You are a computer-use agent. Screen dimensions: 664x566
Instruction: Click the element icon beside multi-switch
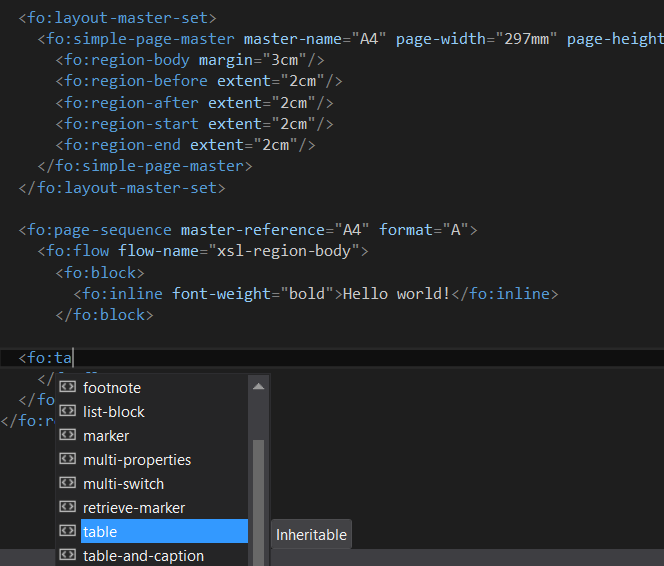[68, 483]
